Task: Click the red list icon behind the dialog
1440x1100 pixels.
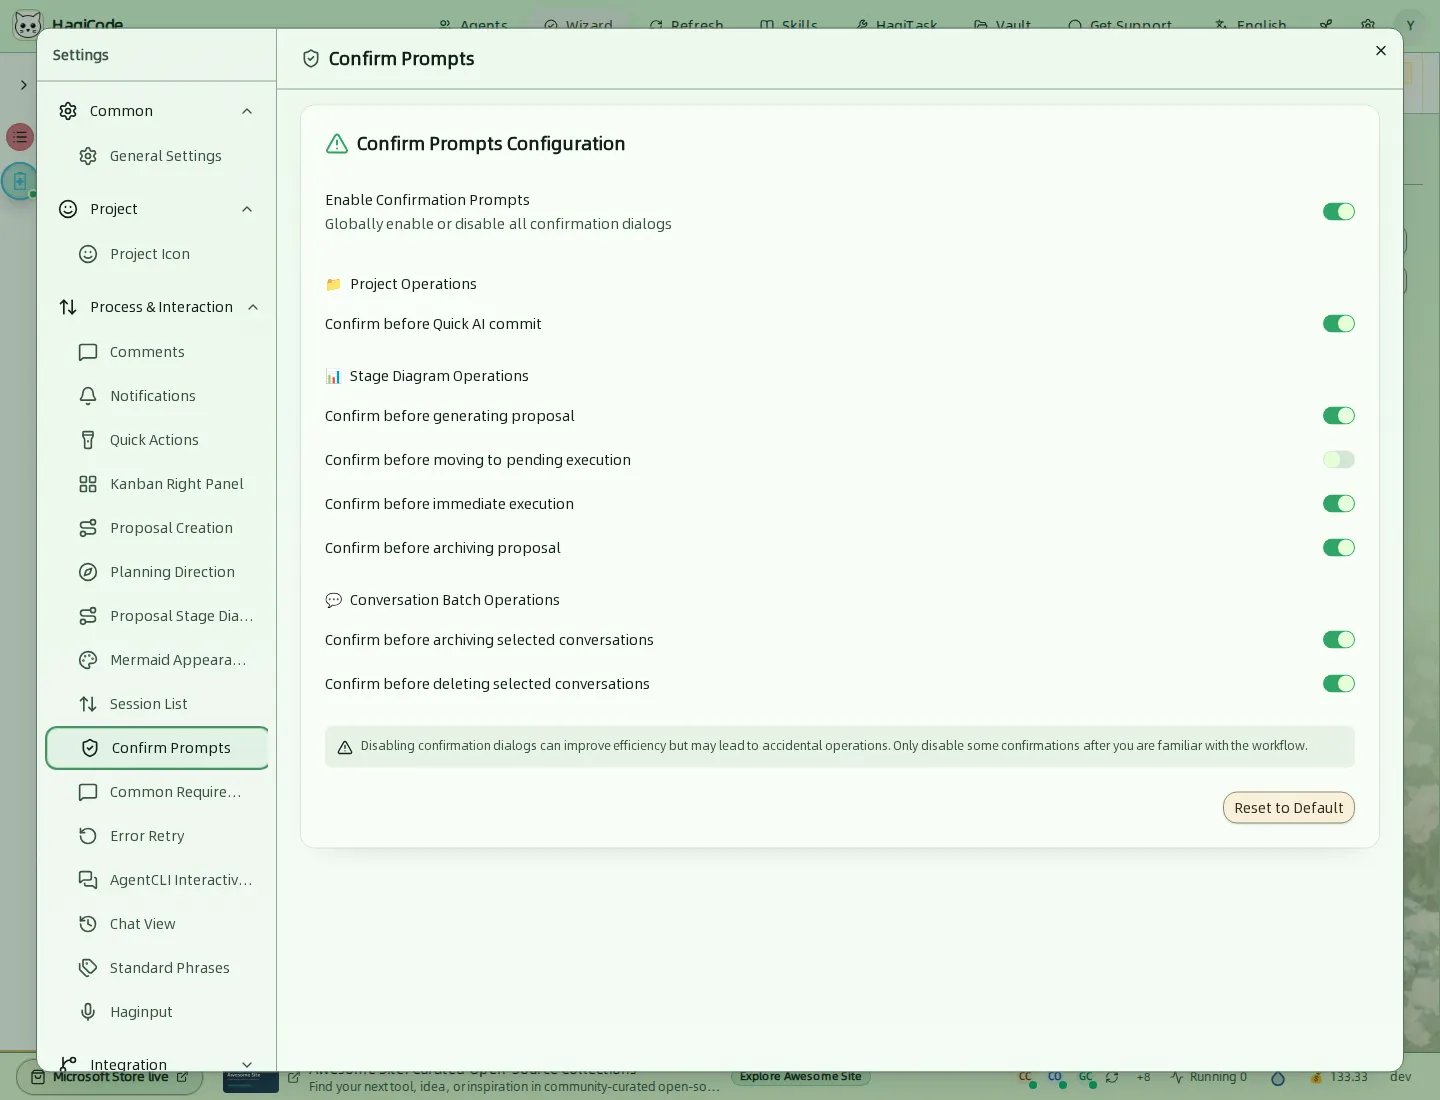Action: pos(20,137)
